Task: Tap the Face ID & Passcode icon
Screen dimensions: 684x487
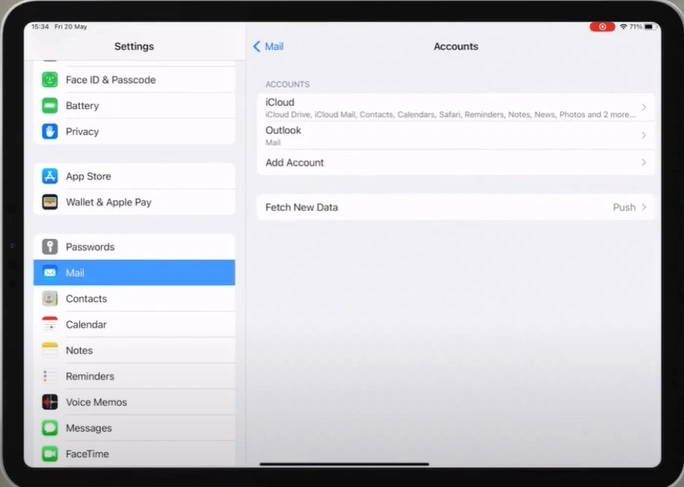Action: click(50, 80)
